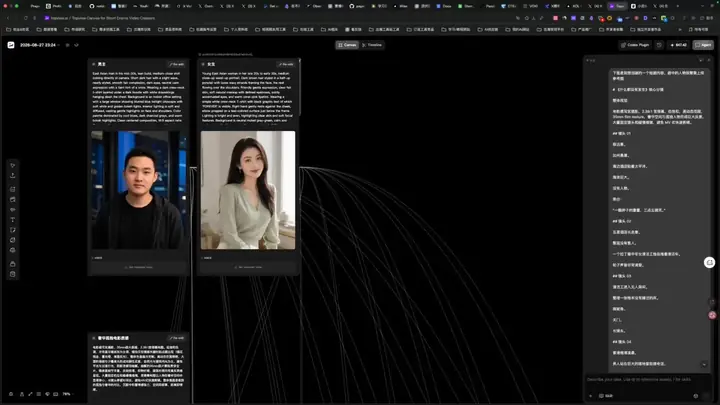Click the Skill button under chat input
720x405 pixels.
coord(606,396)
